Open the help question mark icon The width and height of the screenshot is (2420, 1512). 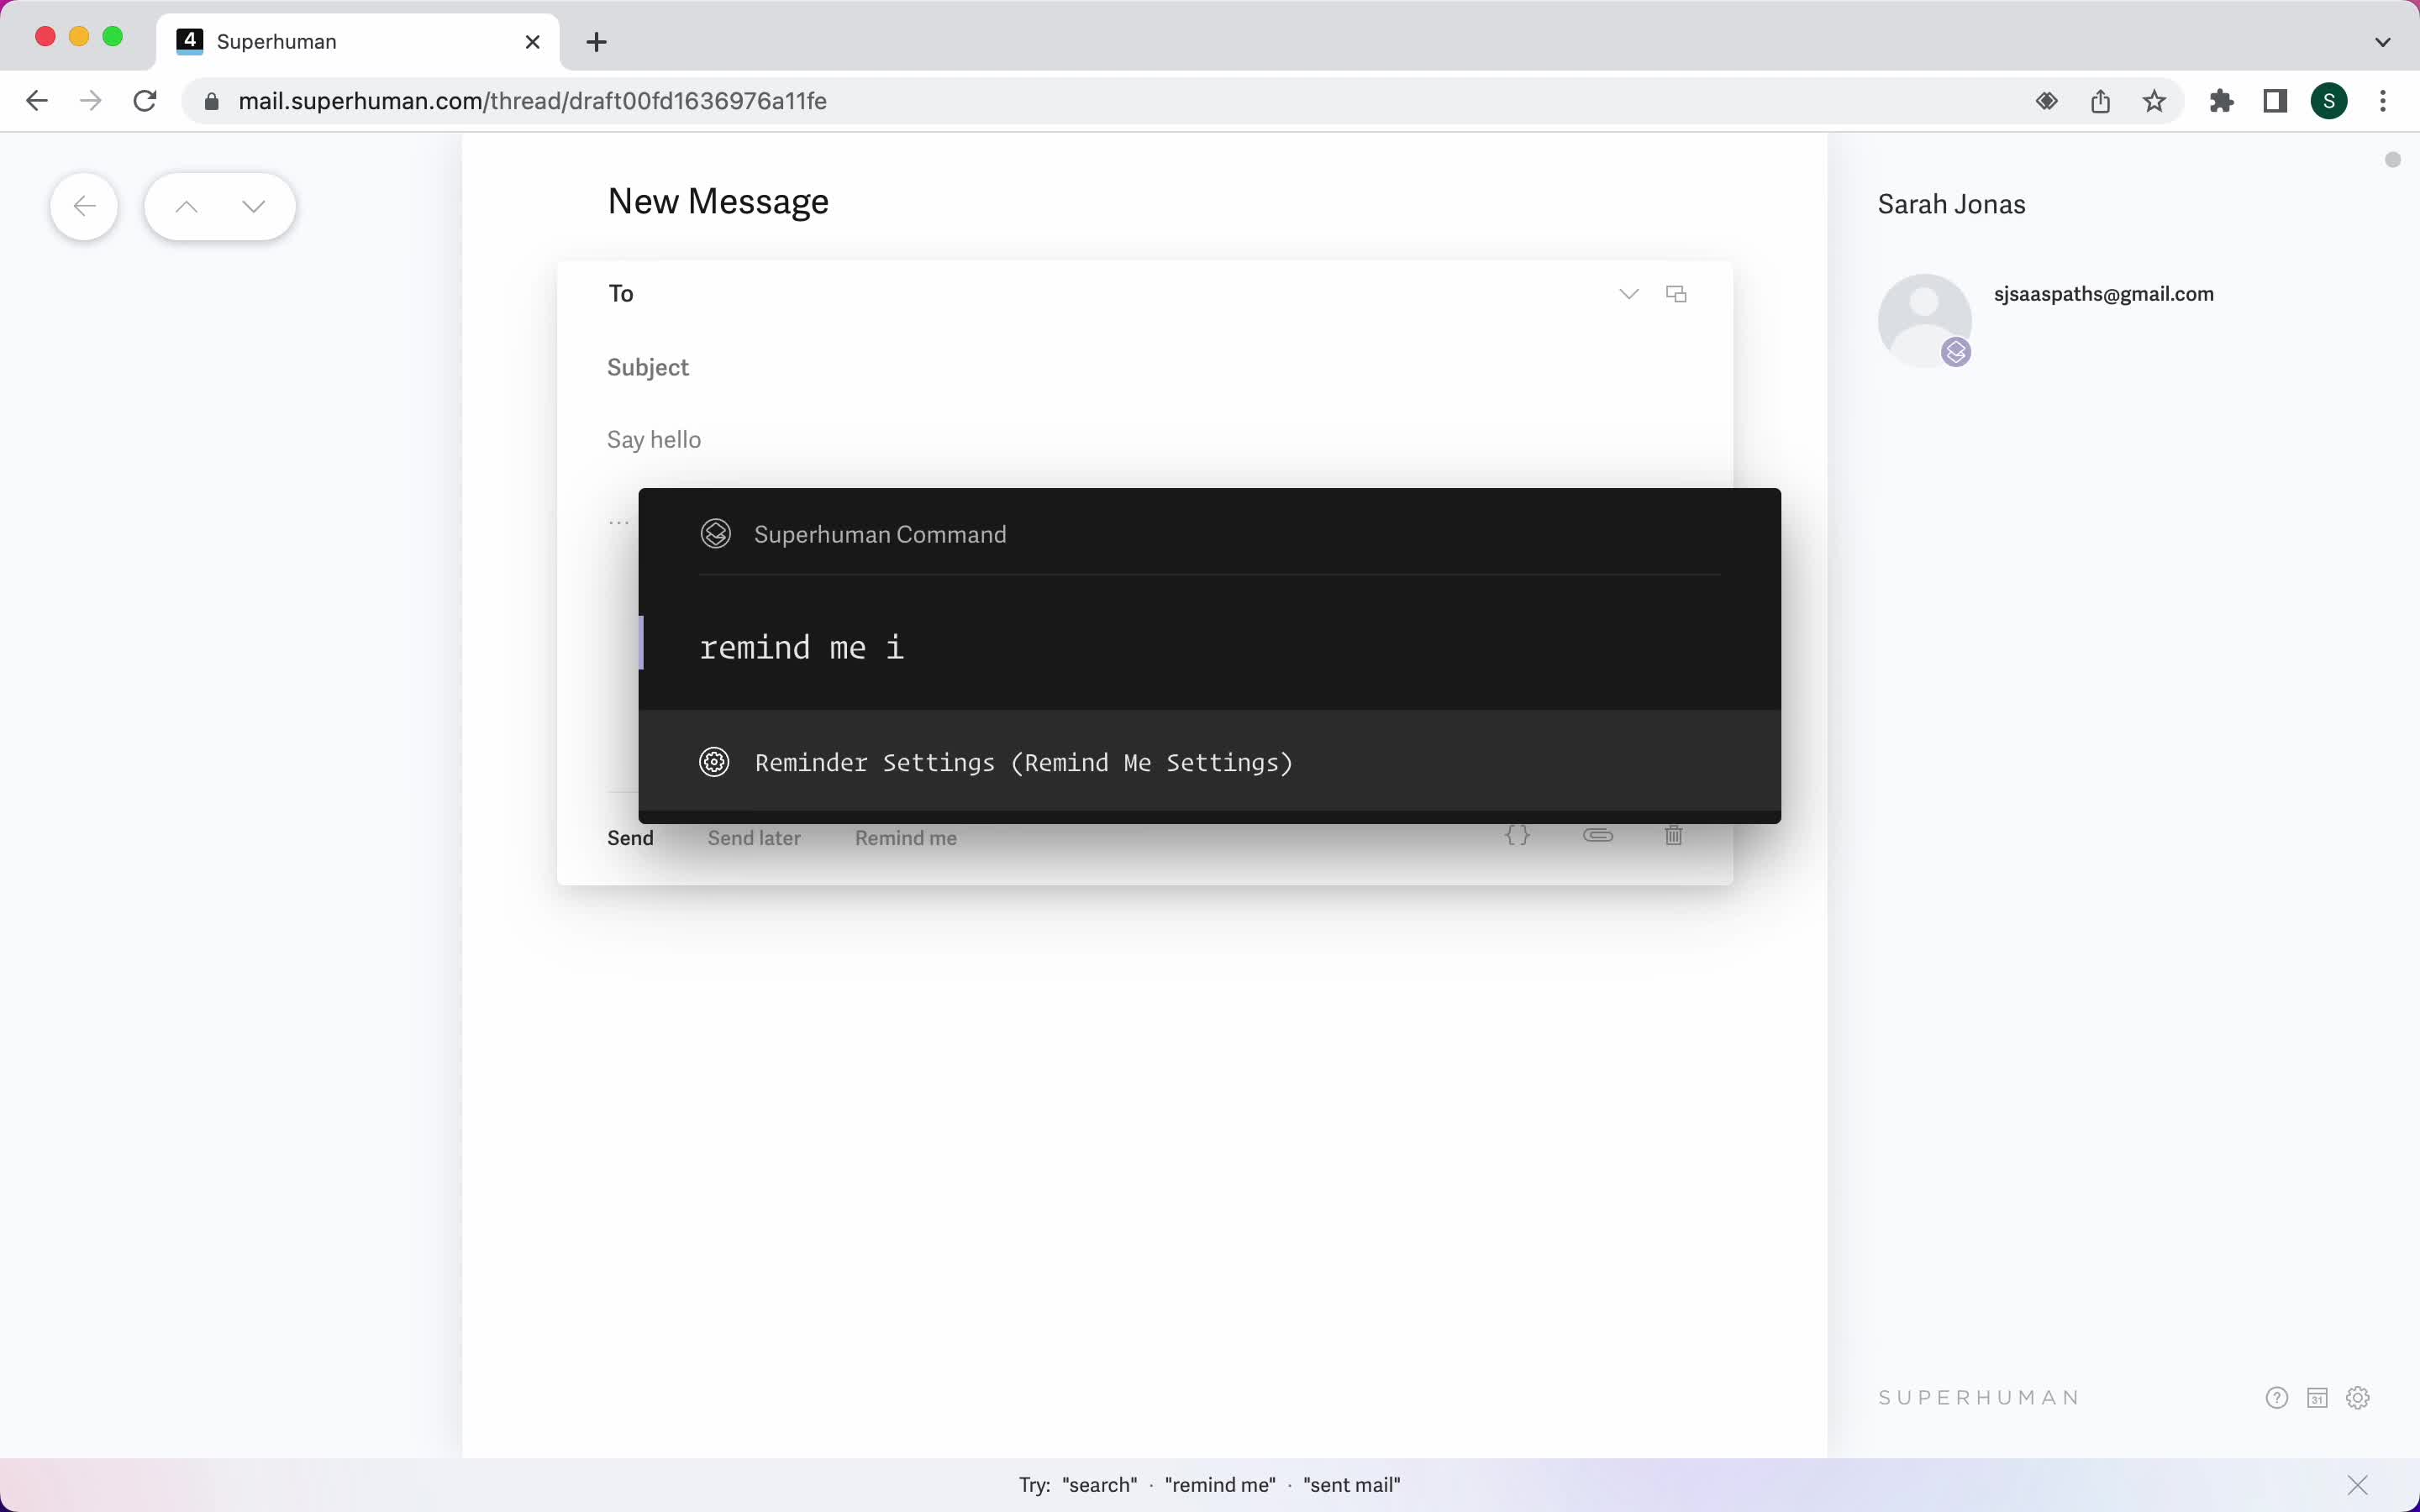[2276, 1398]
